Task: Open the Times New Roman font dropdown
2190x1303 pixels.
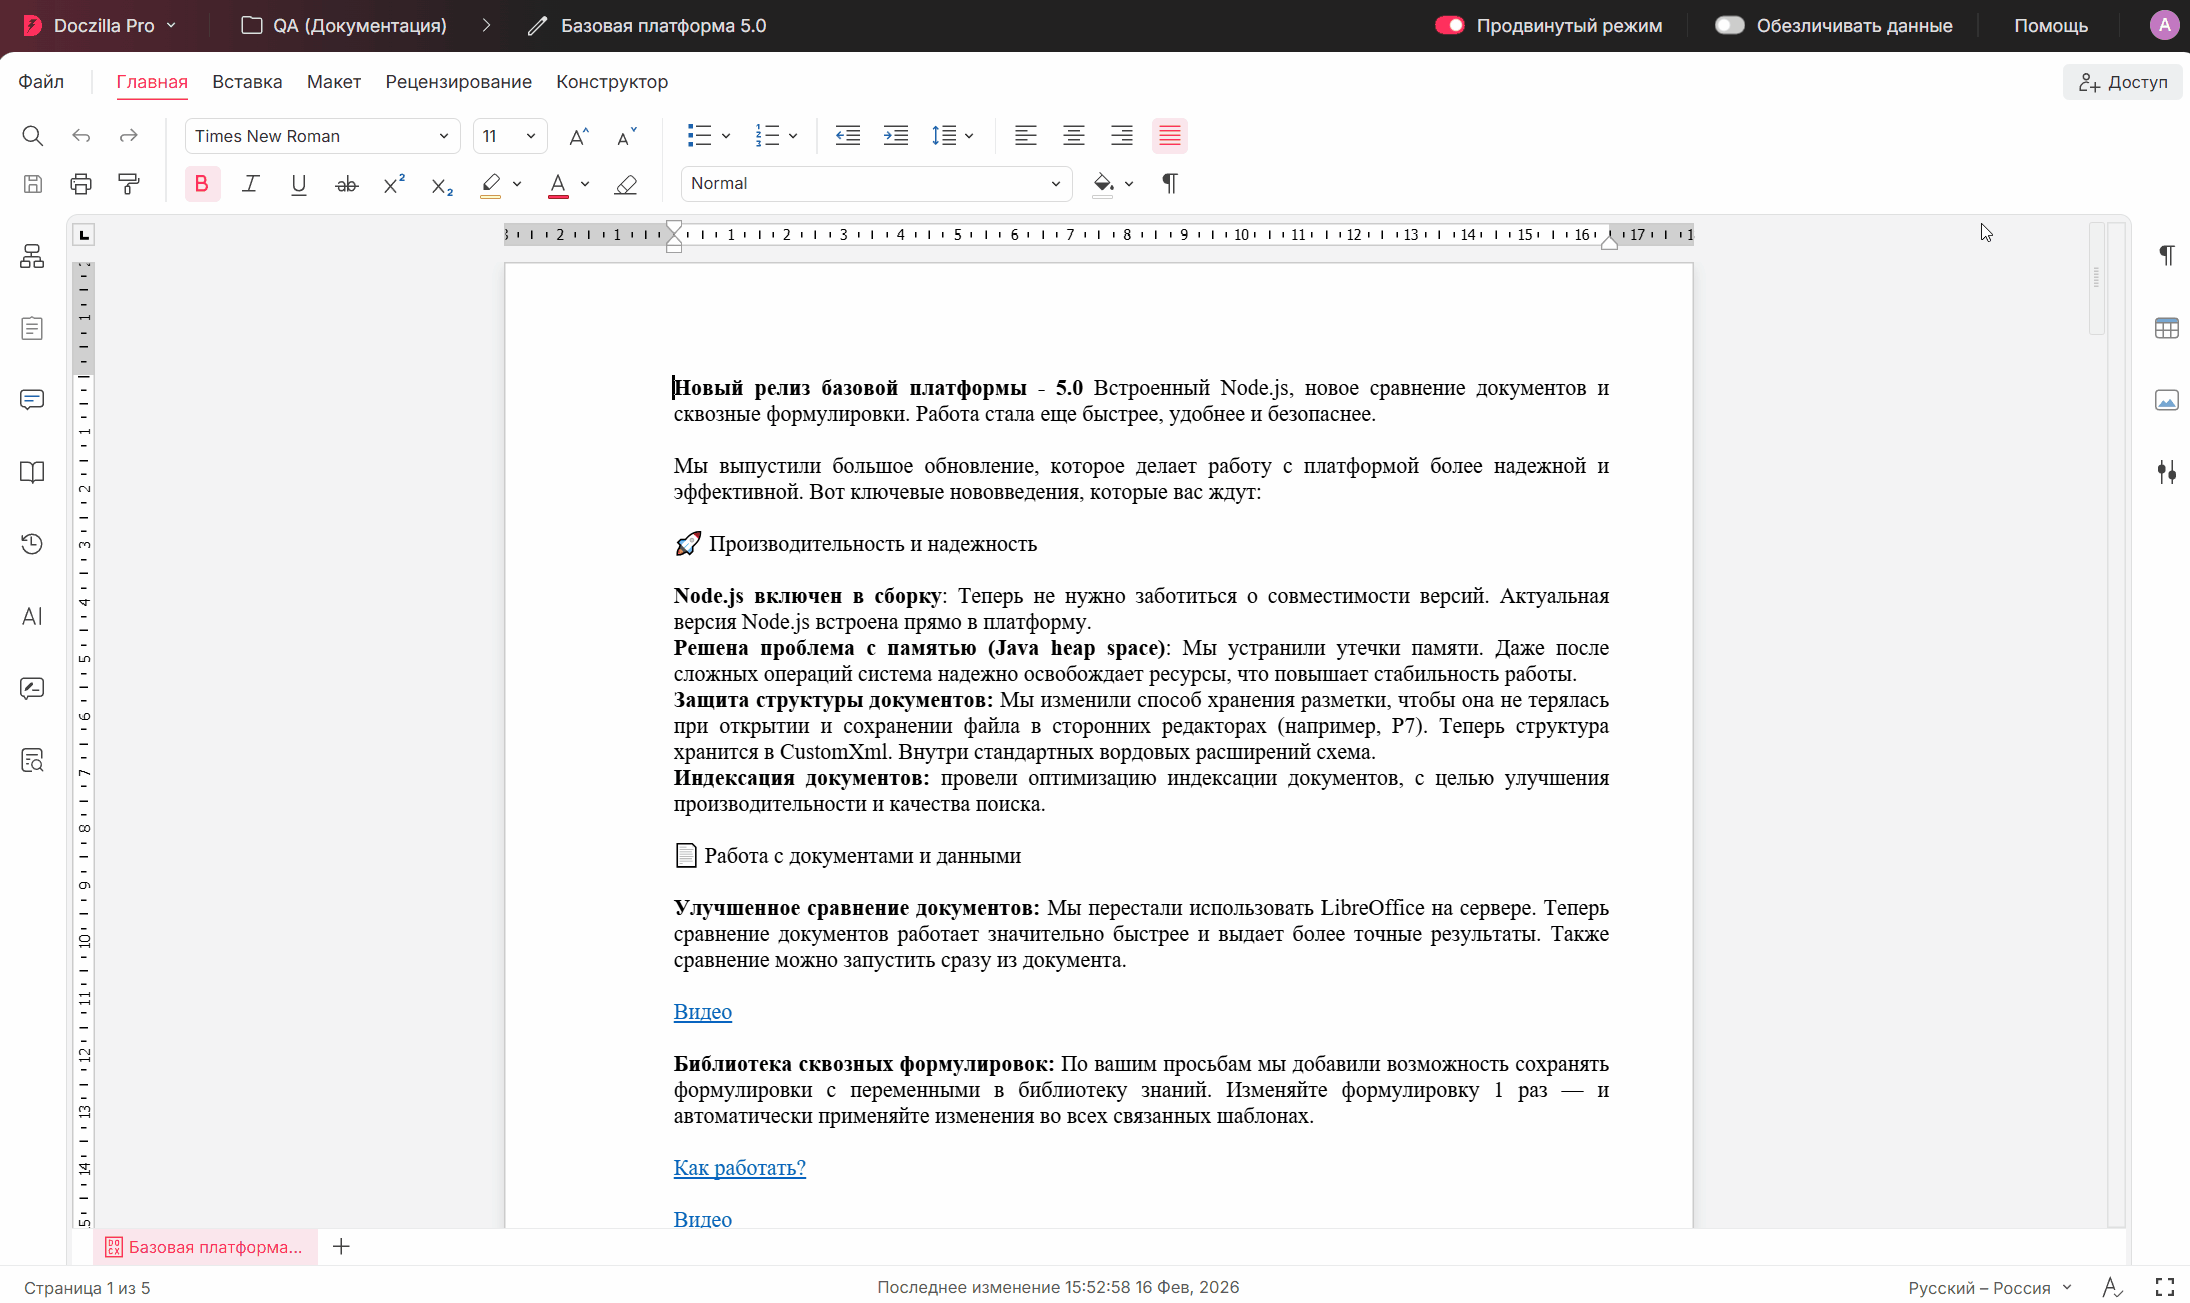Action: point(322,136)
